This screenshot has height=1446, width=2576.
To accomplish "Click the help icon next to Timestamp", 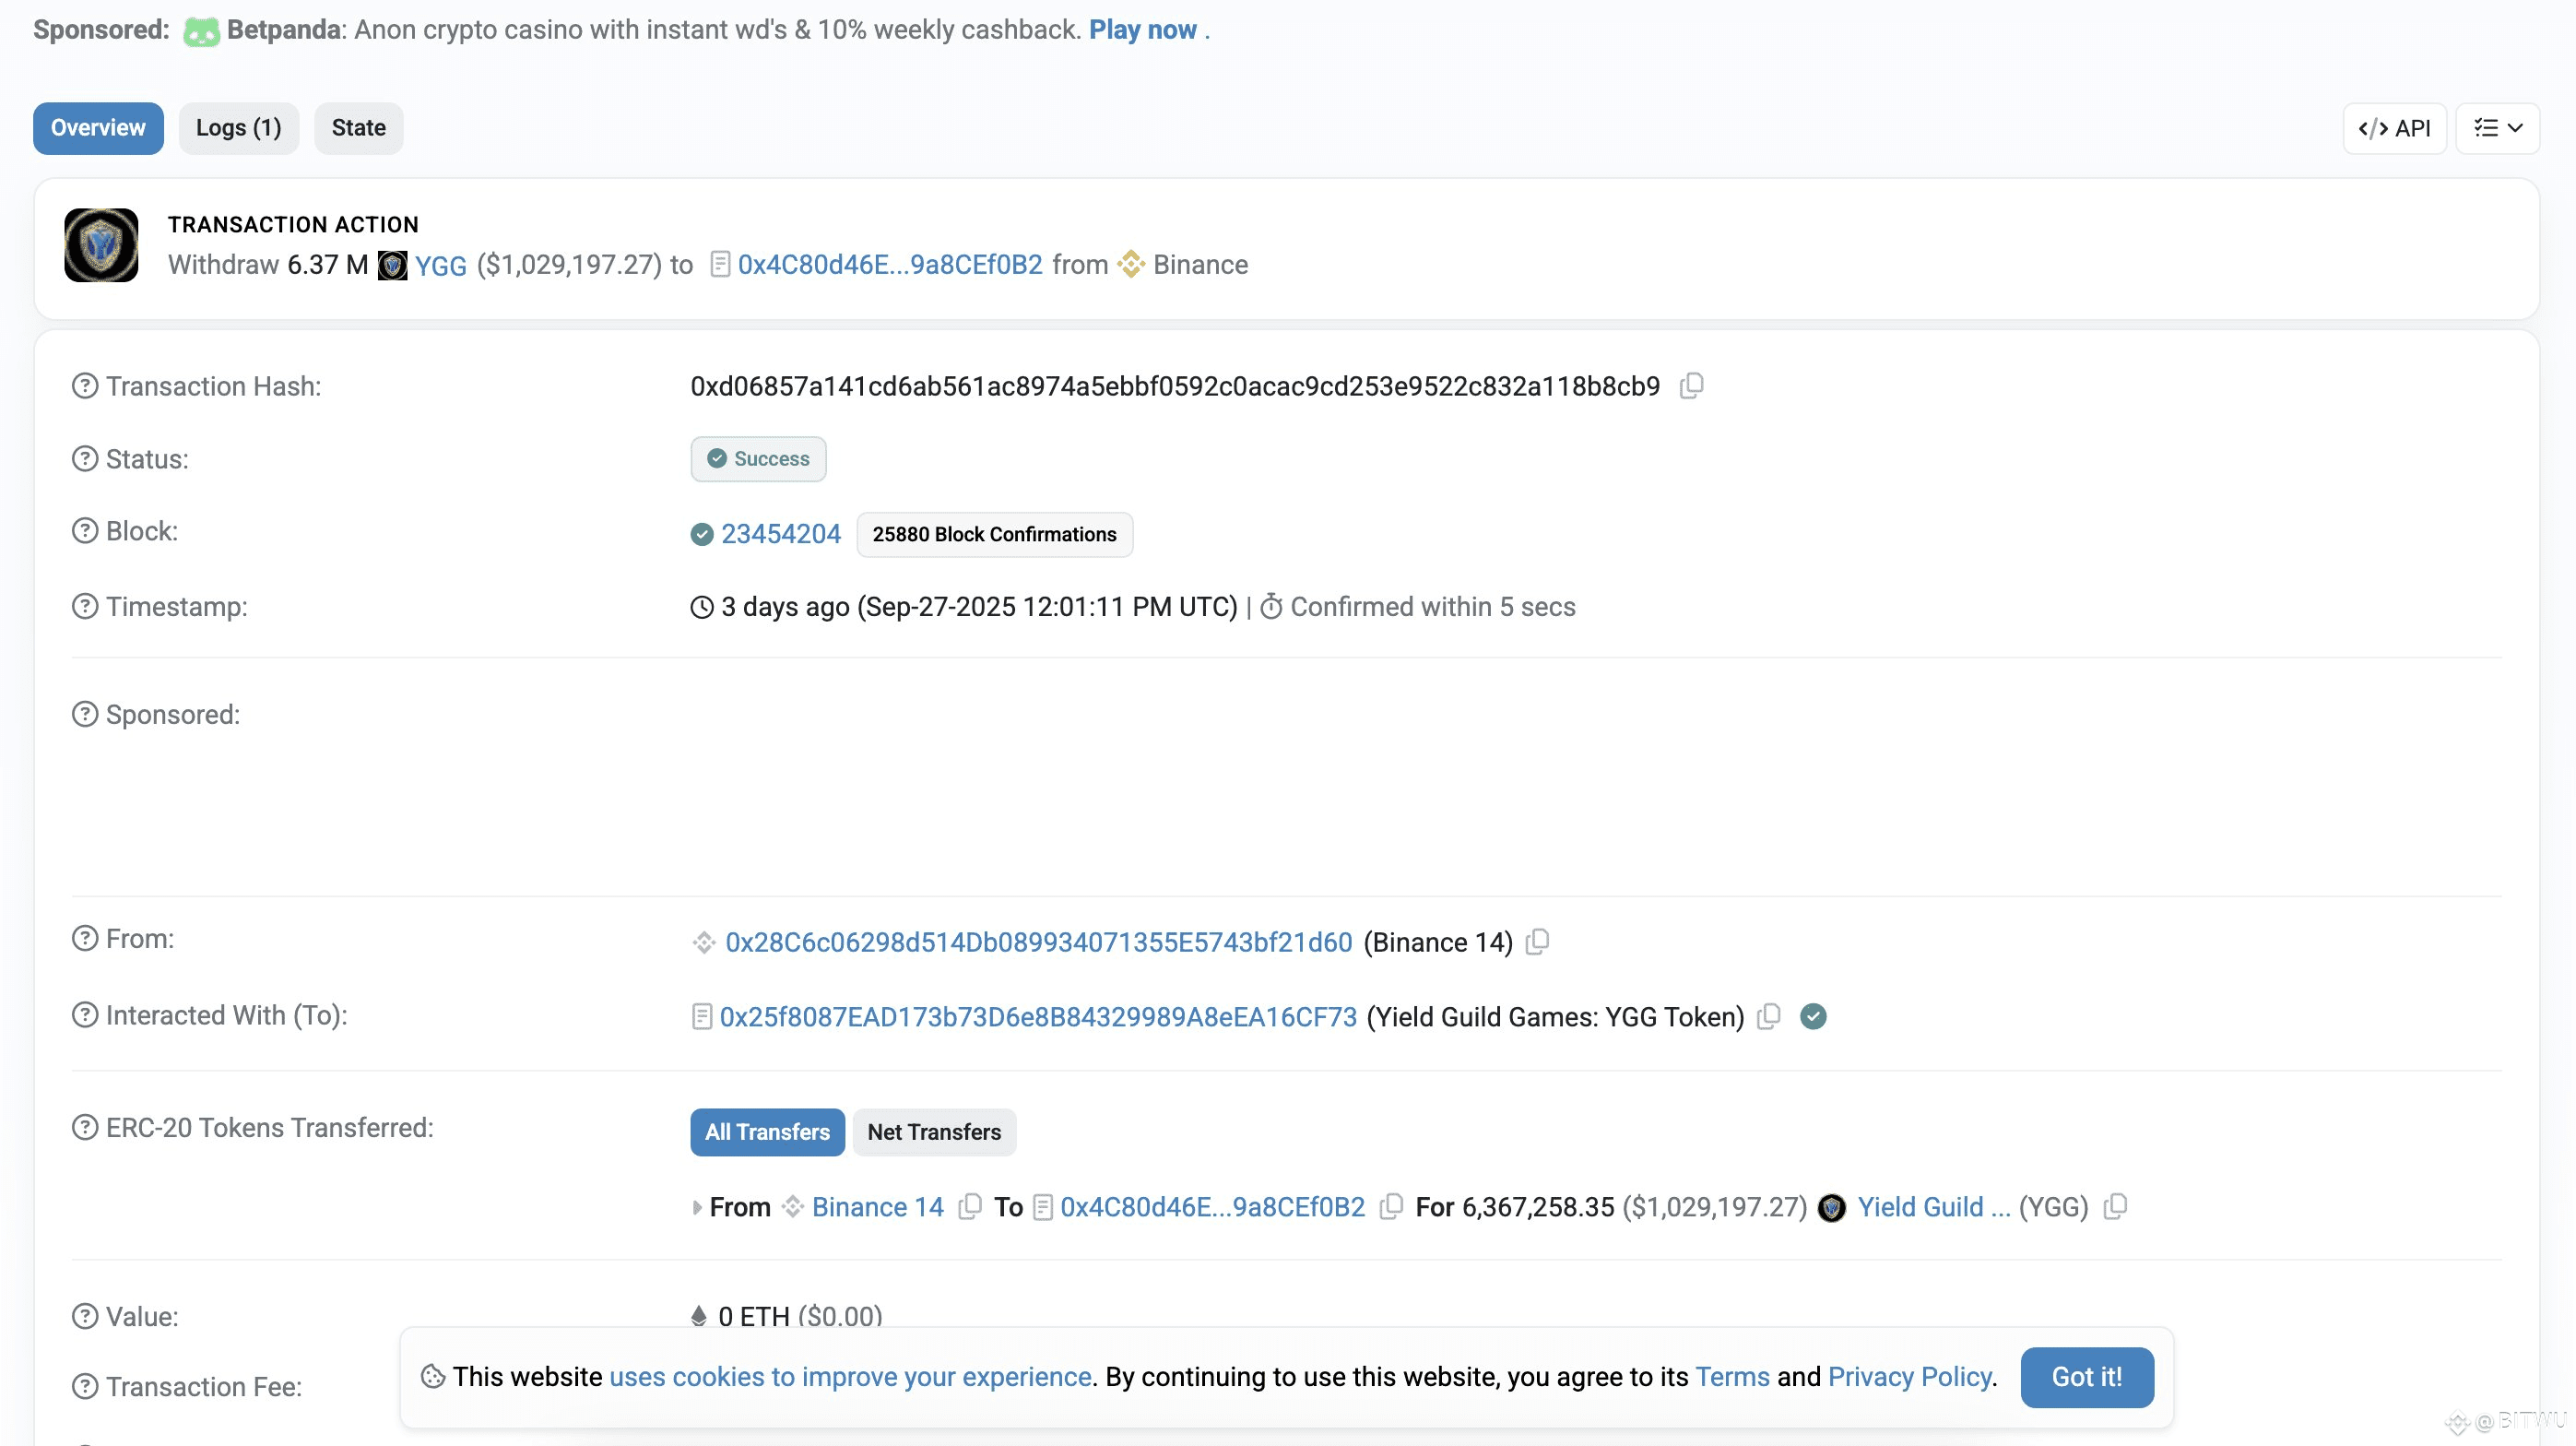I will tap(85, 607).
